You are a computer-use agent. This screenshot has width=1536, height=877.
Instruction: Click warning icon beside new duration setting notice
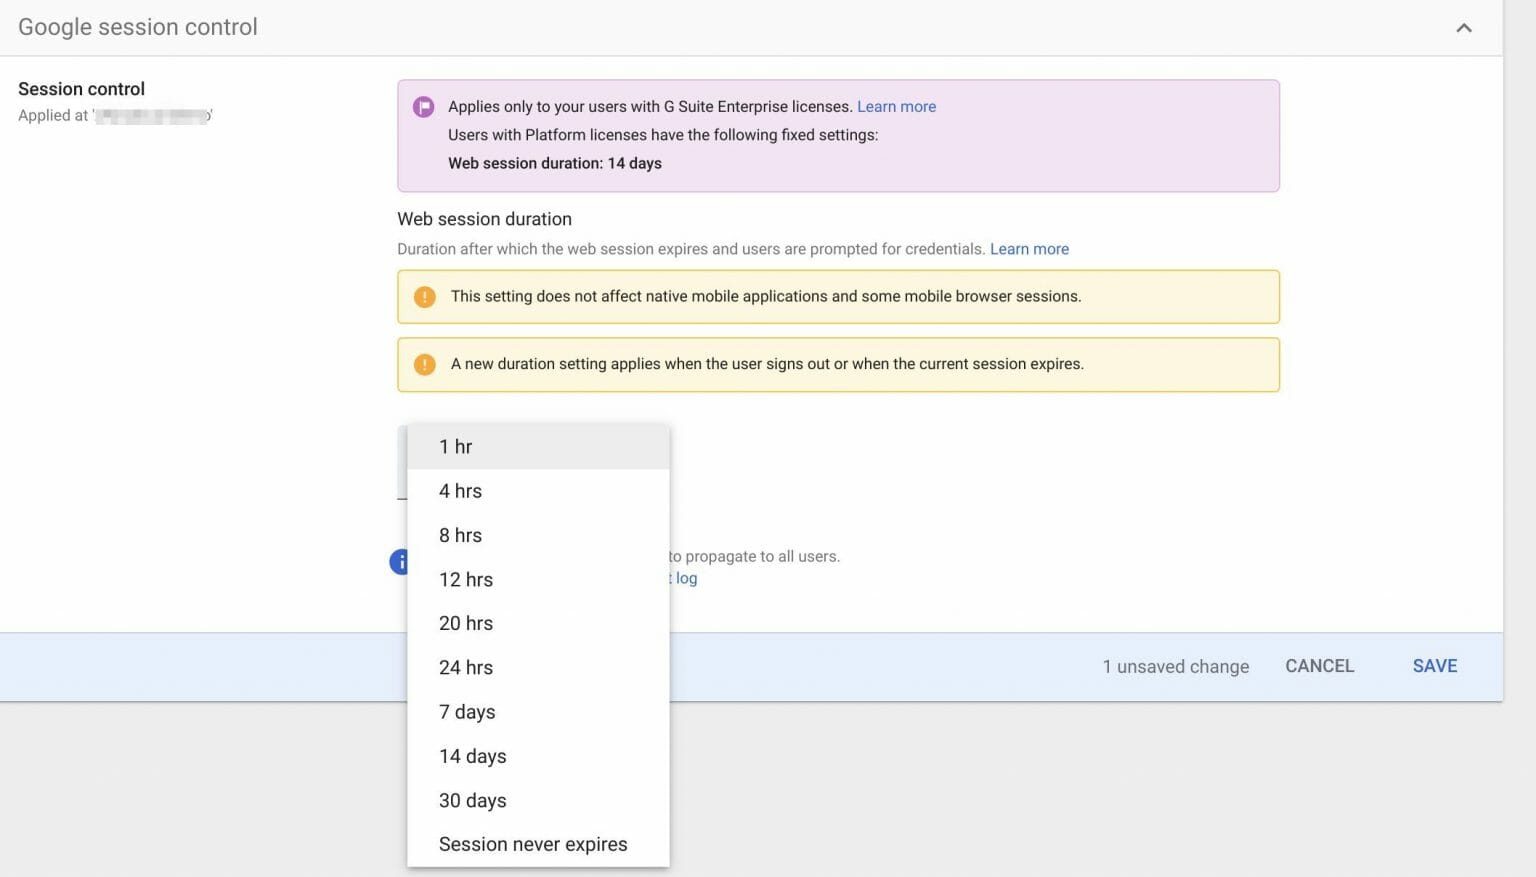tap(424, 364)
